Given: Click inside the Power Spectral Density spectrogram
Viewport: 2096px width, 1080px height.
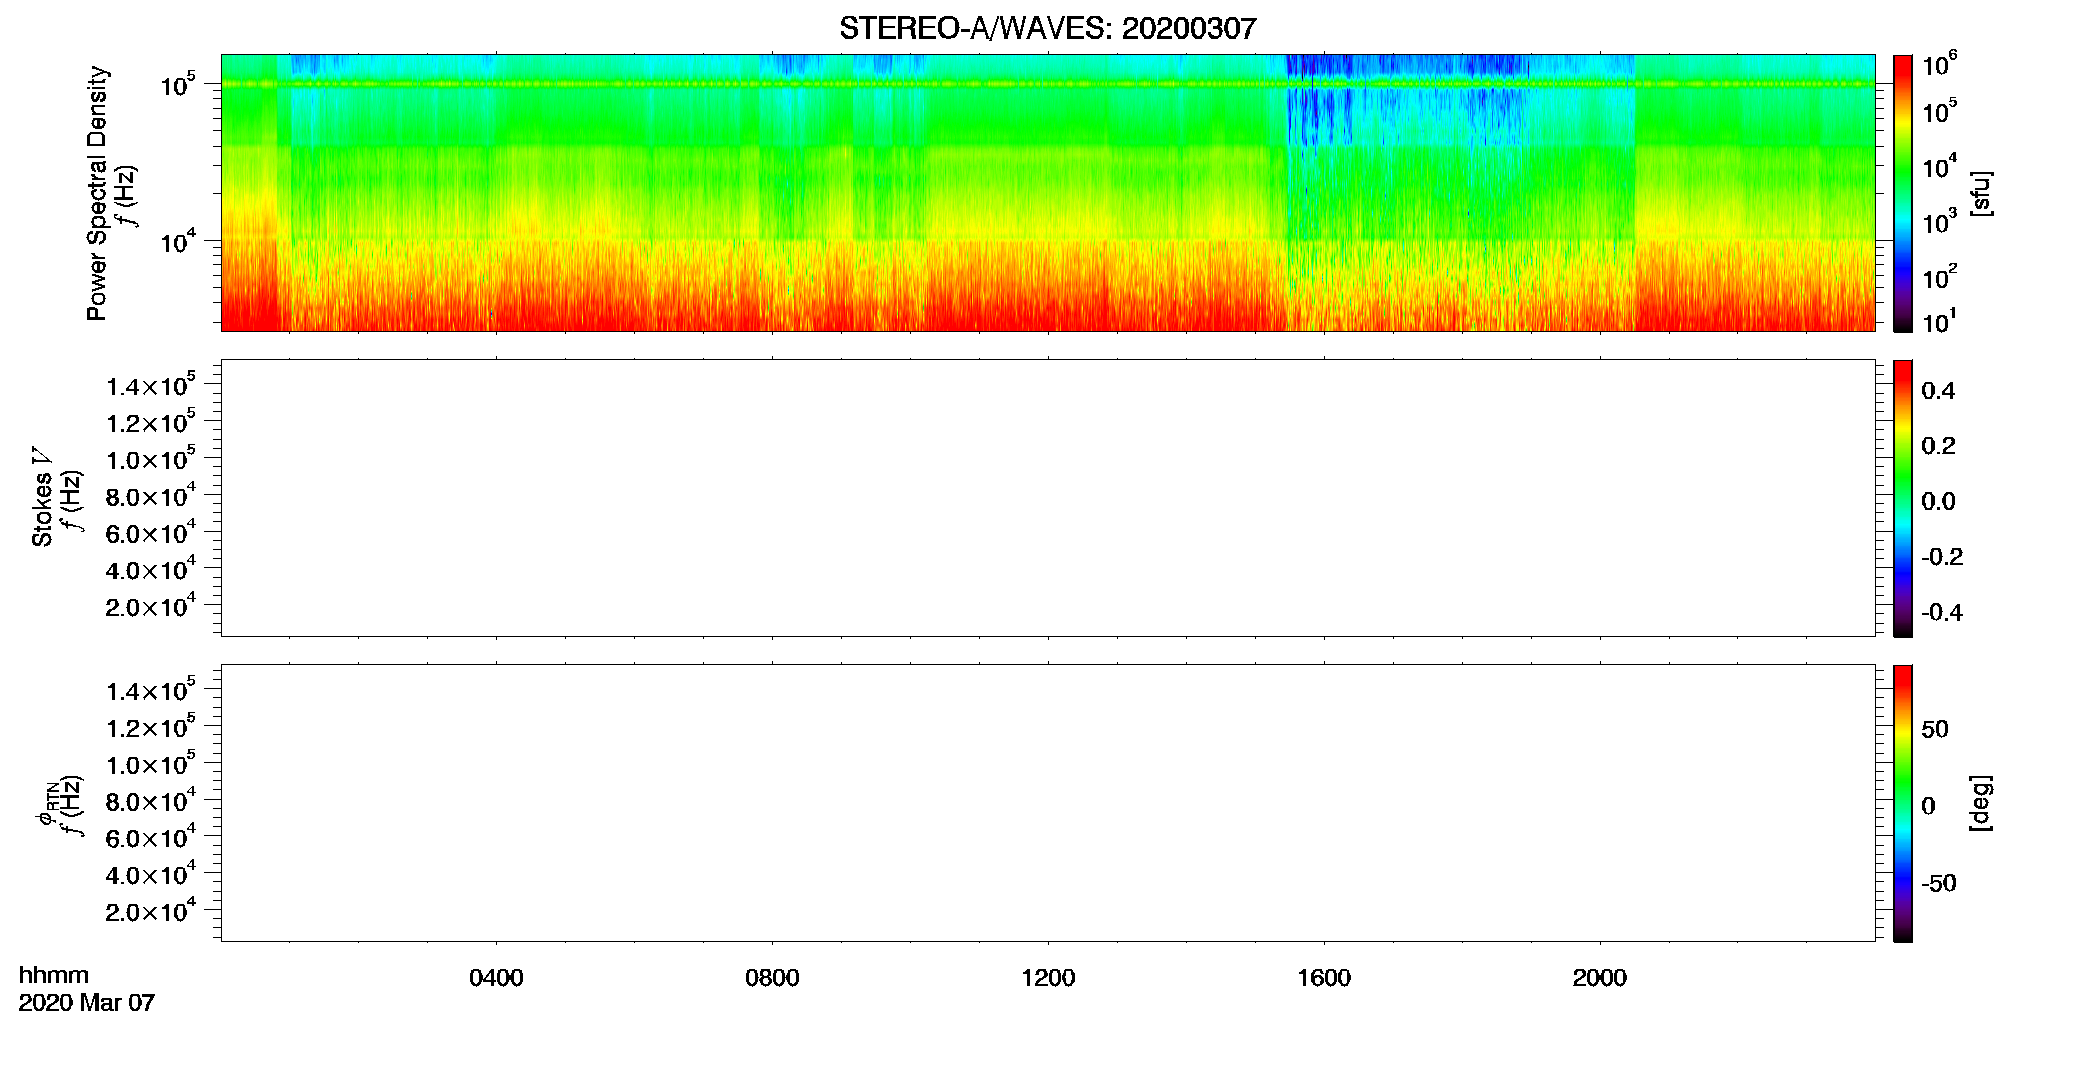Looking at the screenshot, I should [1048, 193].
